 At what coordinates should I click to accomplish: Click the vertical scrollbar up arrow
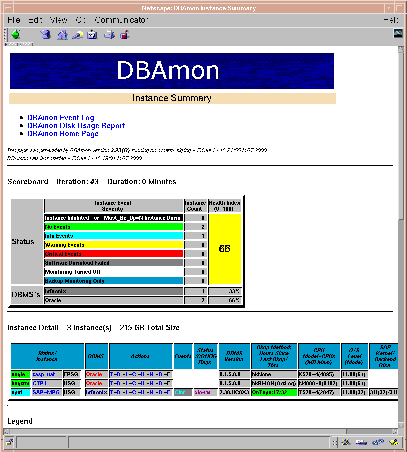pos(401,49)
